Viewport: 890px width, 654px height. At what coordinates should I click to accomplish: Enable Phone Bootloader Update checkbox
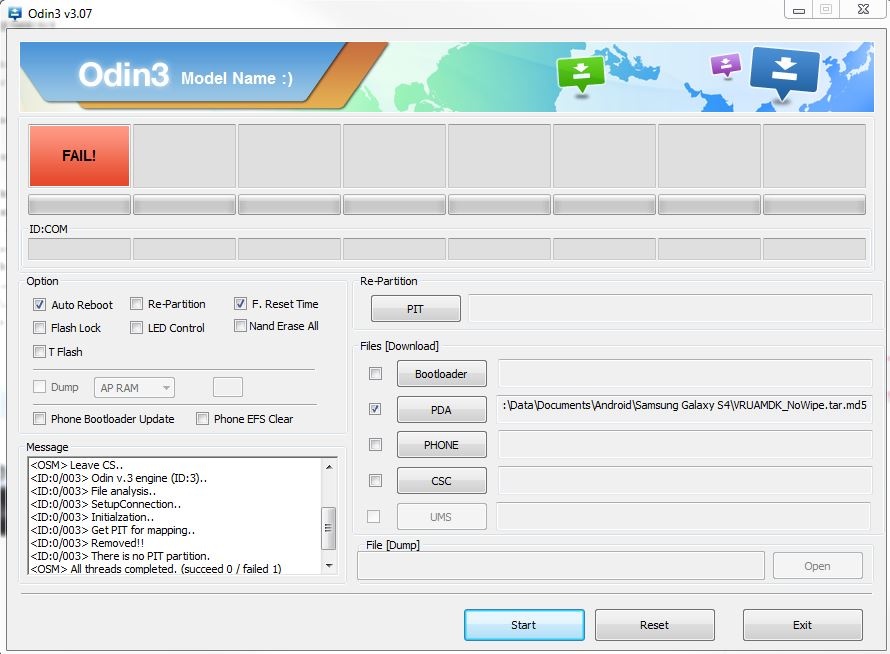point(39,418)
